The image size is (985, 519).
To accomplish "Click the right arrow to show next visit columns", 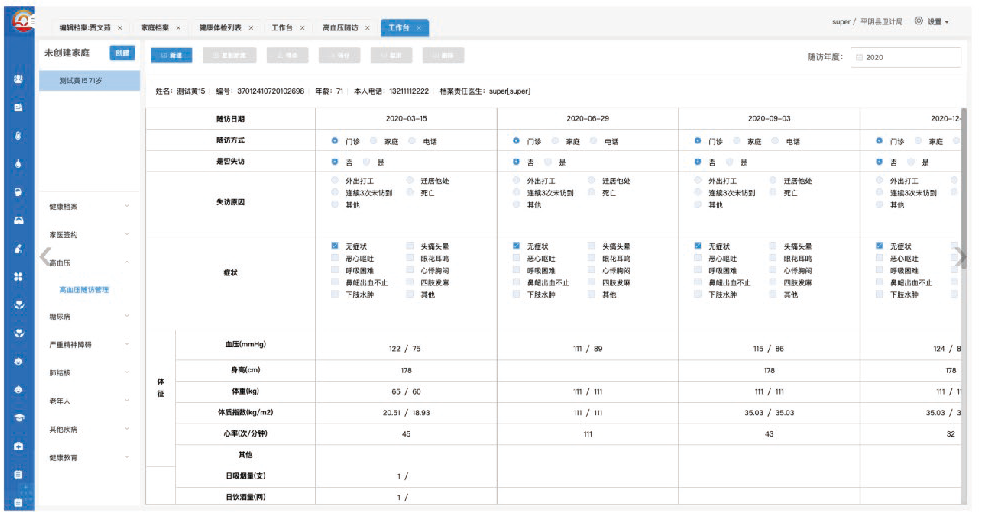I will [961, 257].
